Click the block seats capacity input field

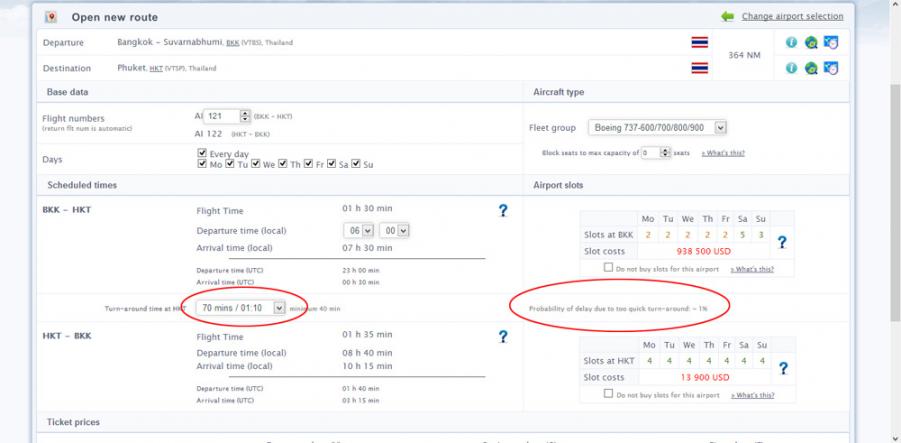652,153
